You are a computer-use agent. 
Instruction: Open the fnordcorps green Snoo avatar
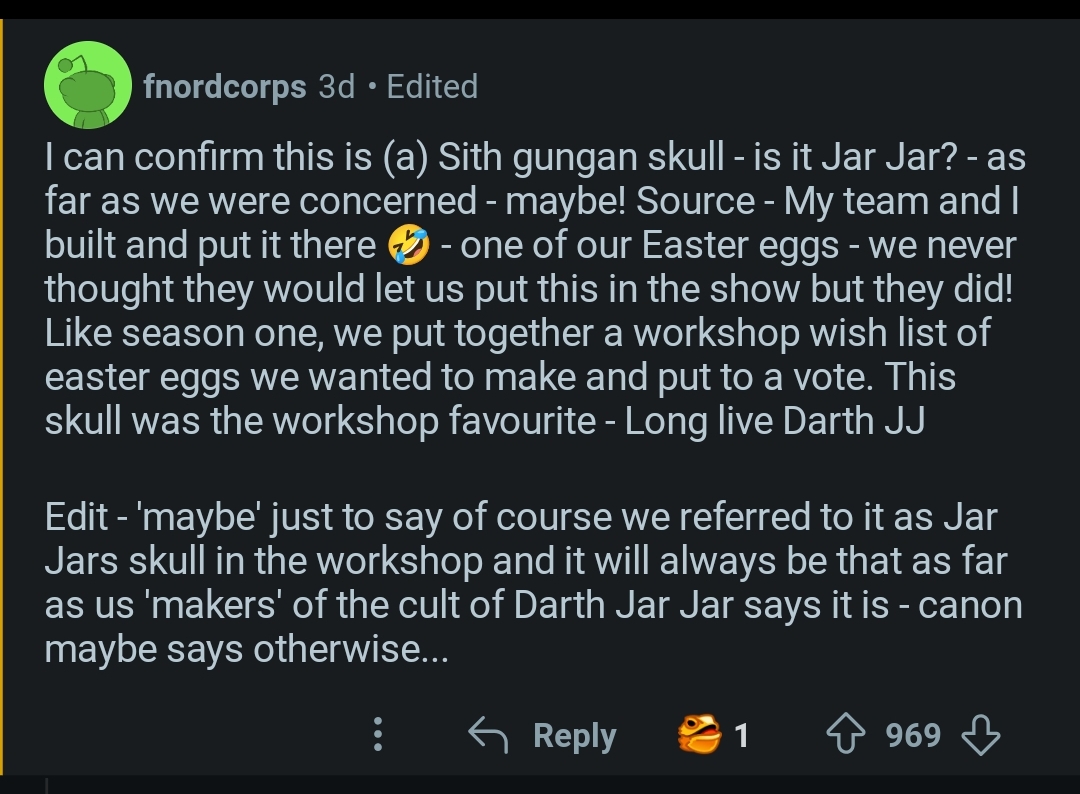88,85
